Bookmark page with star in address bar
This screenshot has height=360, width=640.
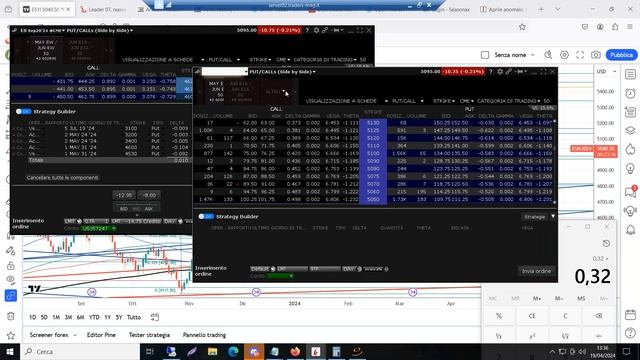tap(522, 27)
